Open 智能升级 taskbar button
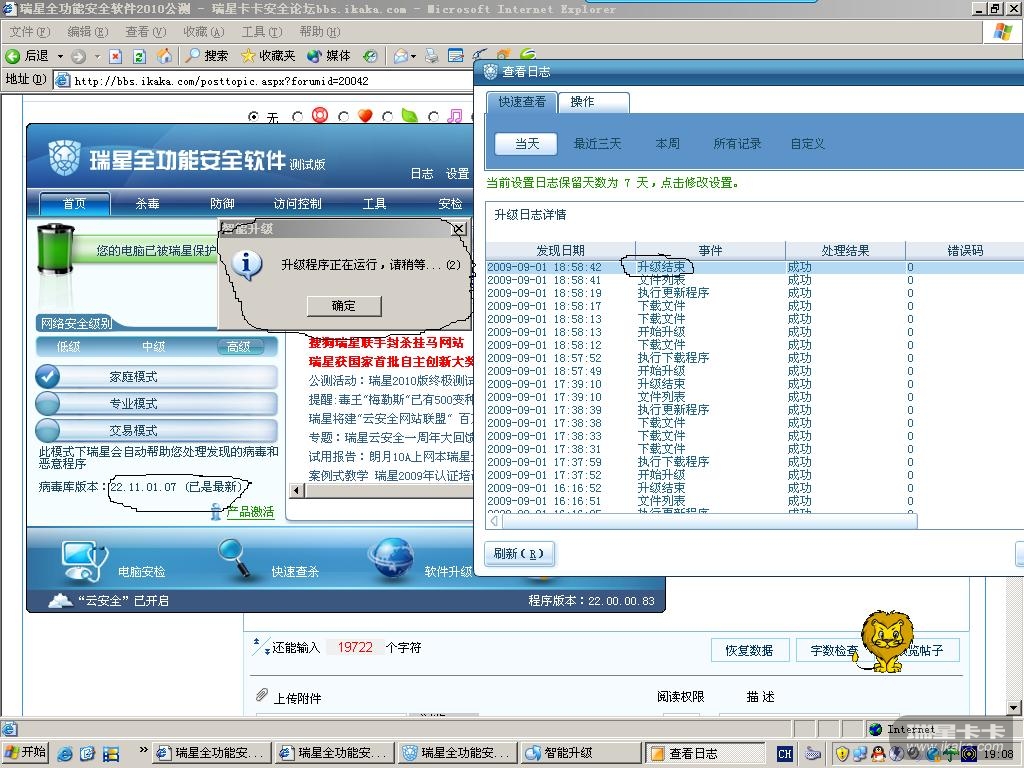 (x=581, y=753)
